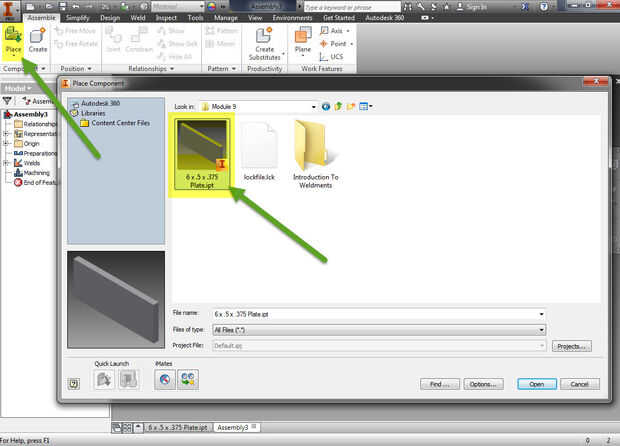Click the Joint relationship tool
Screen dimensions: 620x446
[x=113, y=40]
